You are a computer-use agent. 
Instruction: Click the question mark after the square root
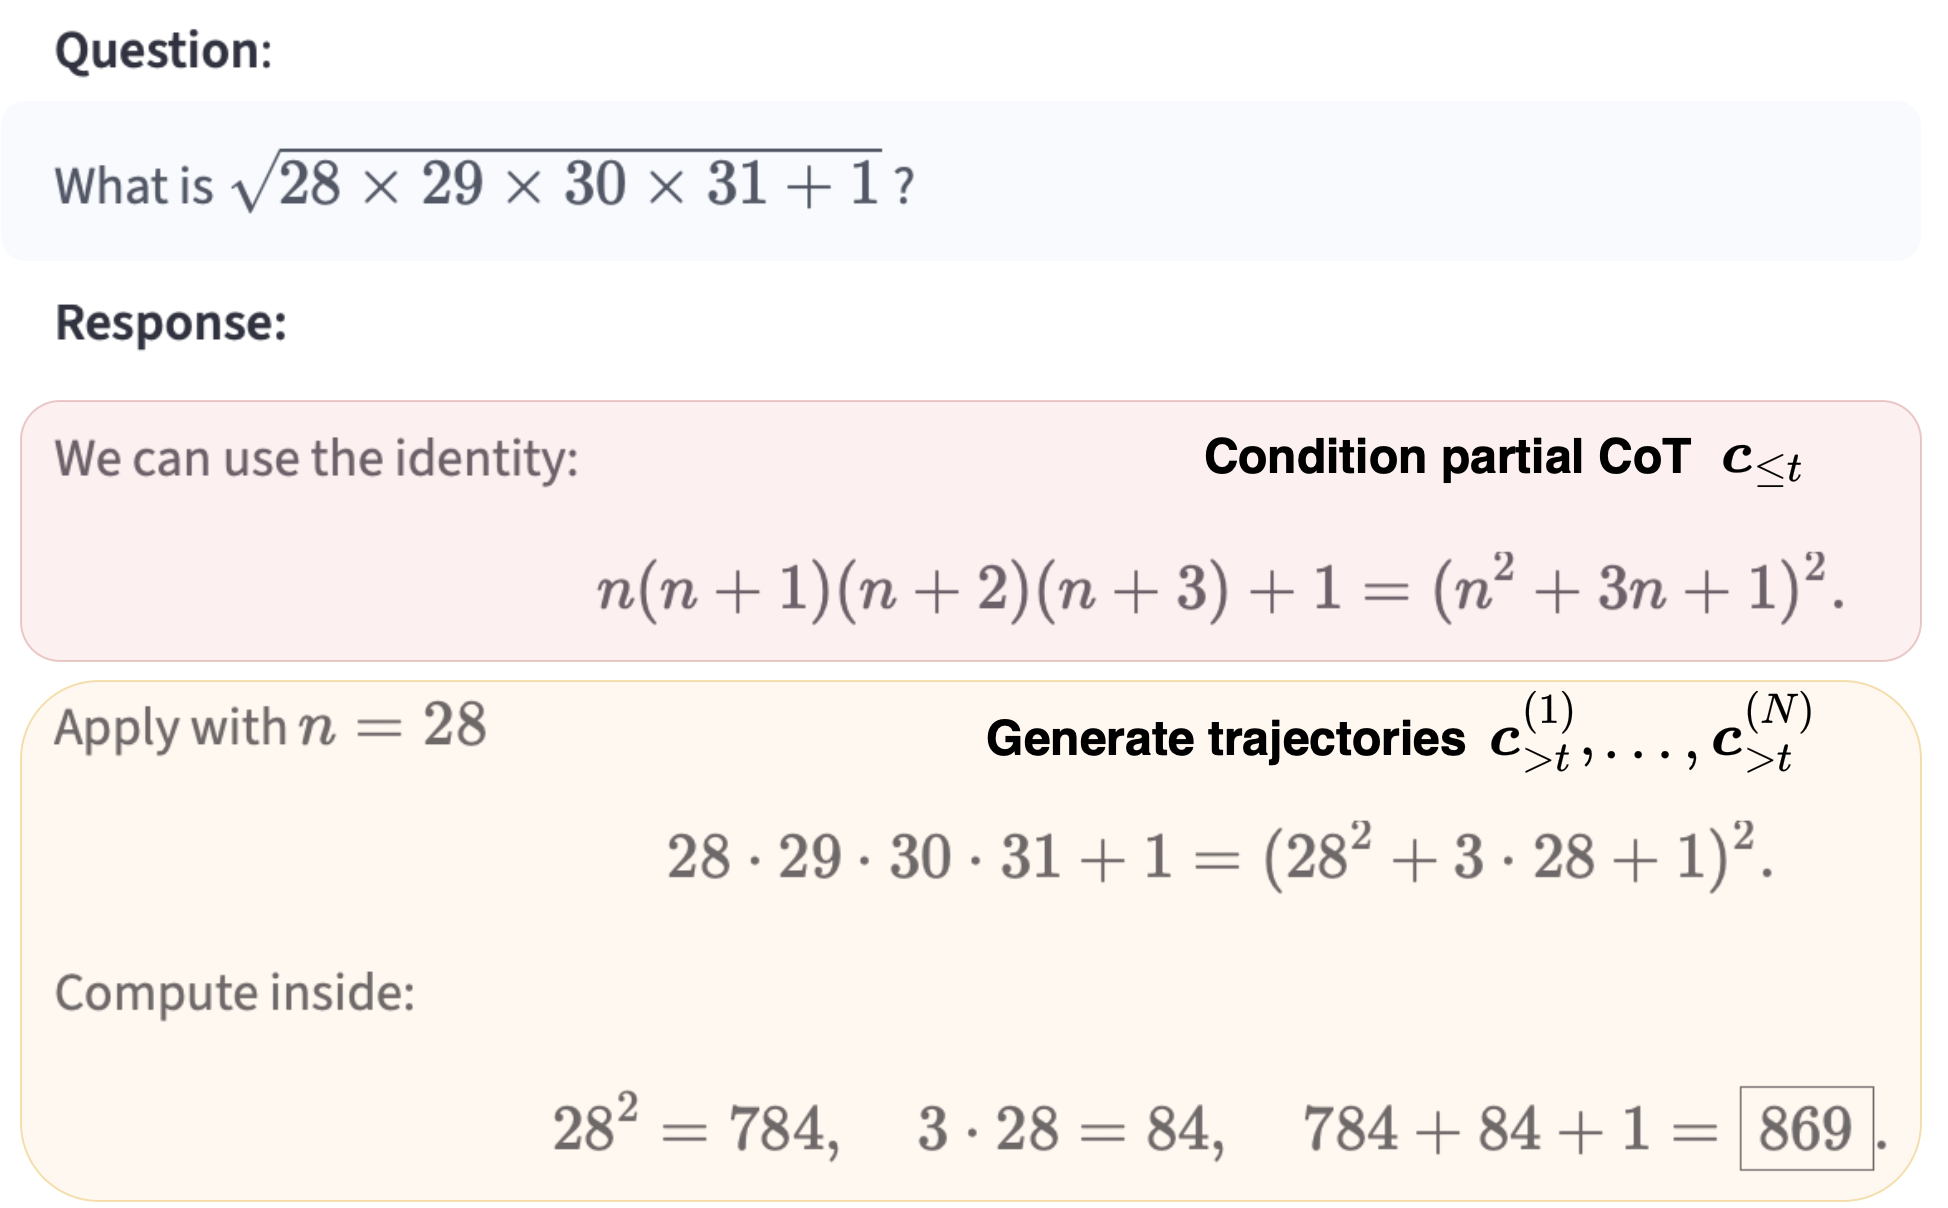pyautogui.click(x=903, y=187)
